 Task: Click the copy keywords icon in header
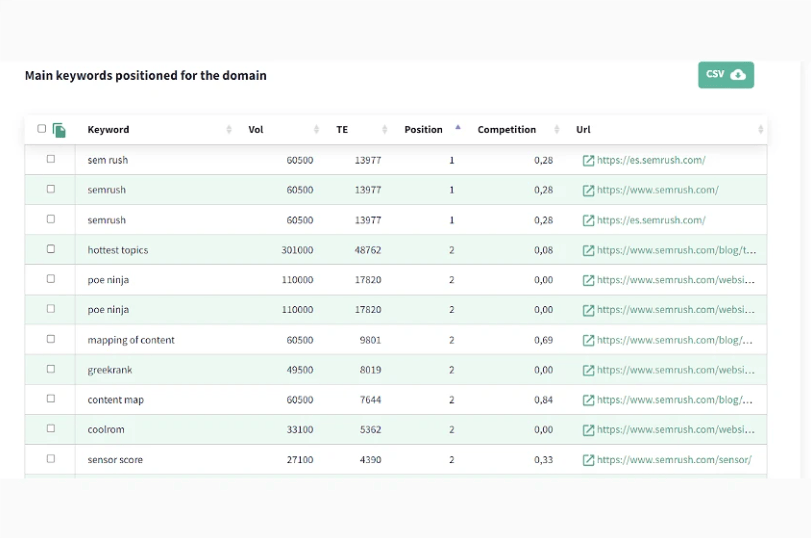point(59,130)
